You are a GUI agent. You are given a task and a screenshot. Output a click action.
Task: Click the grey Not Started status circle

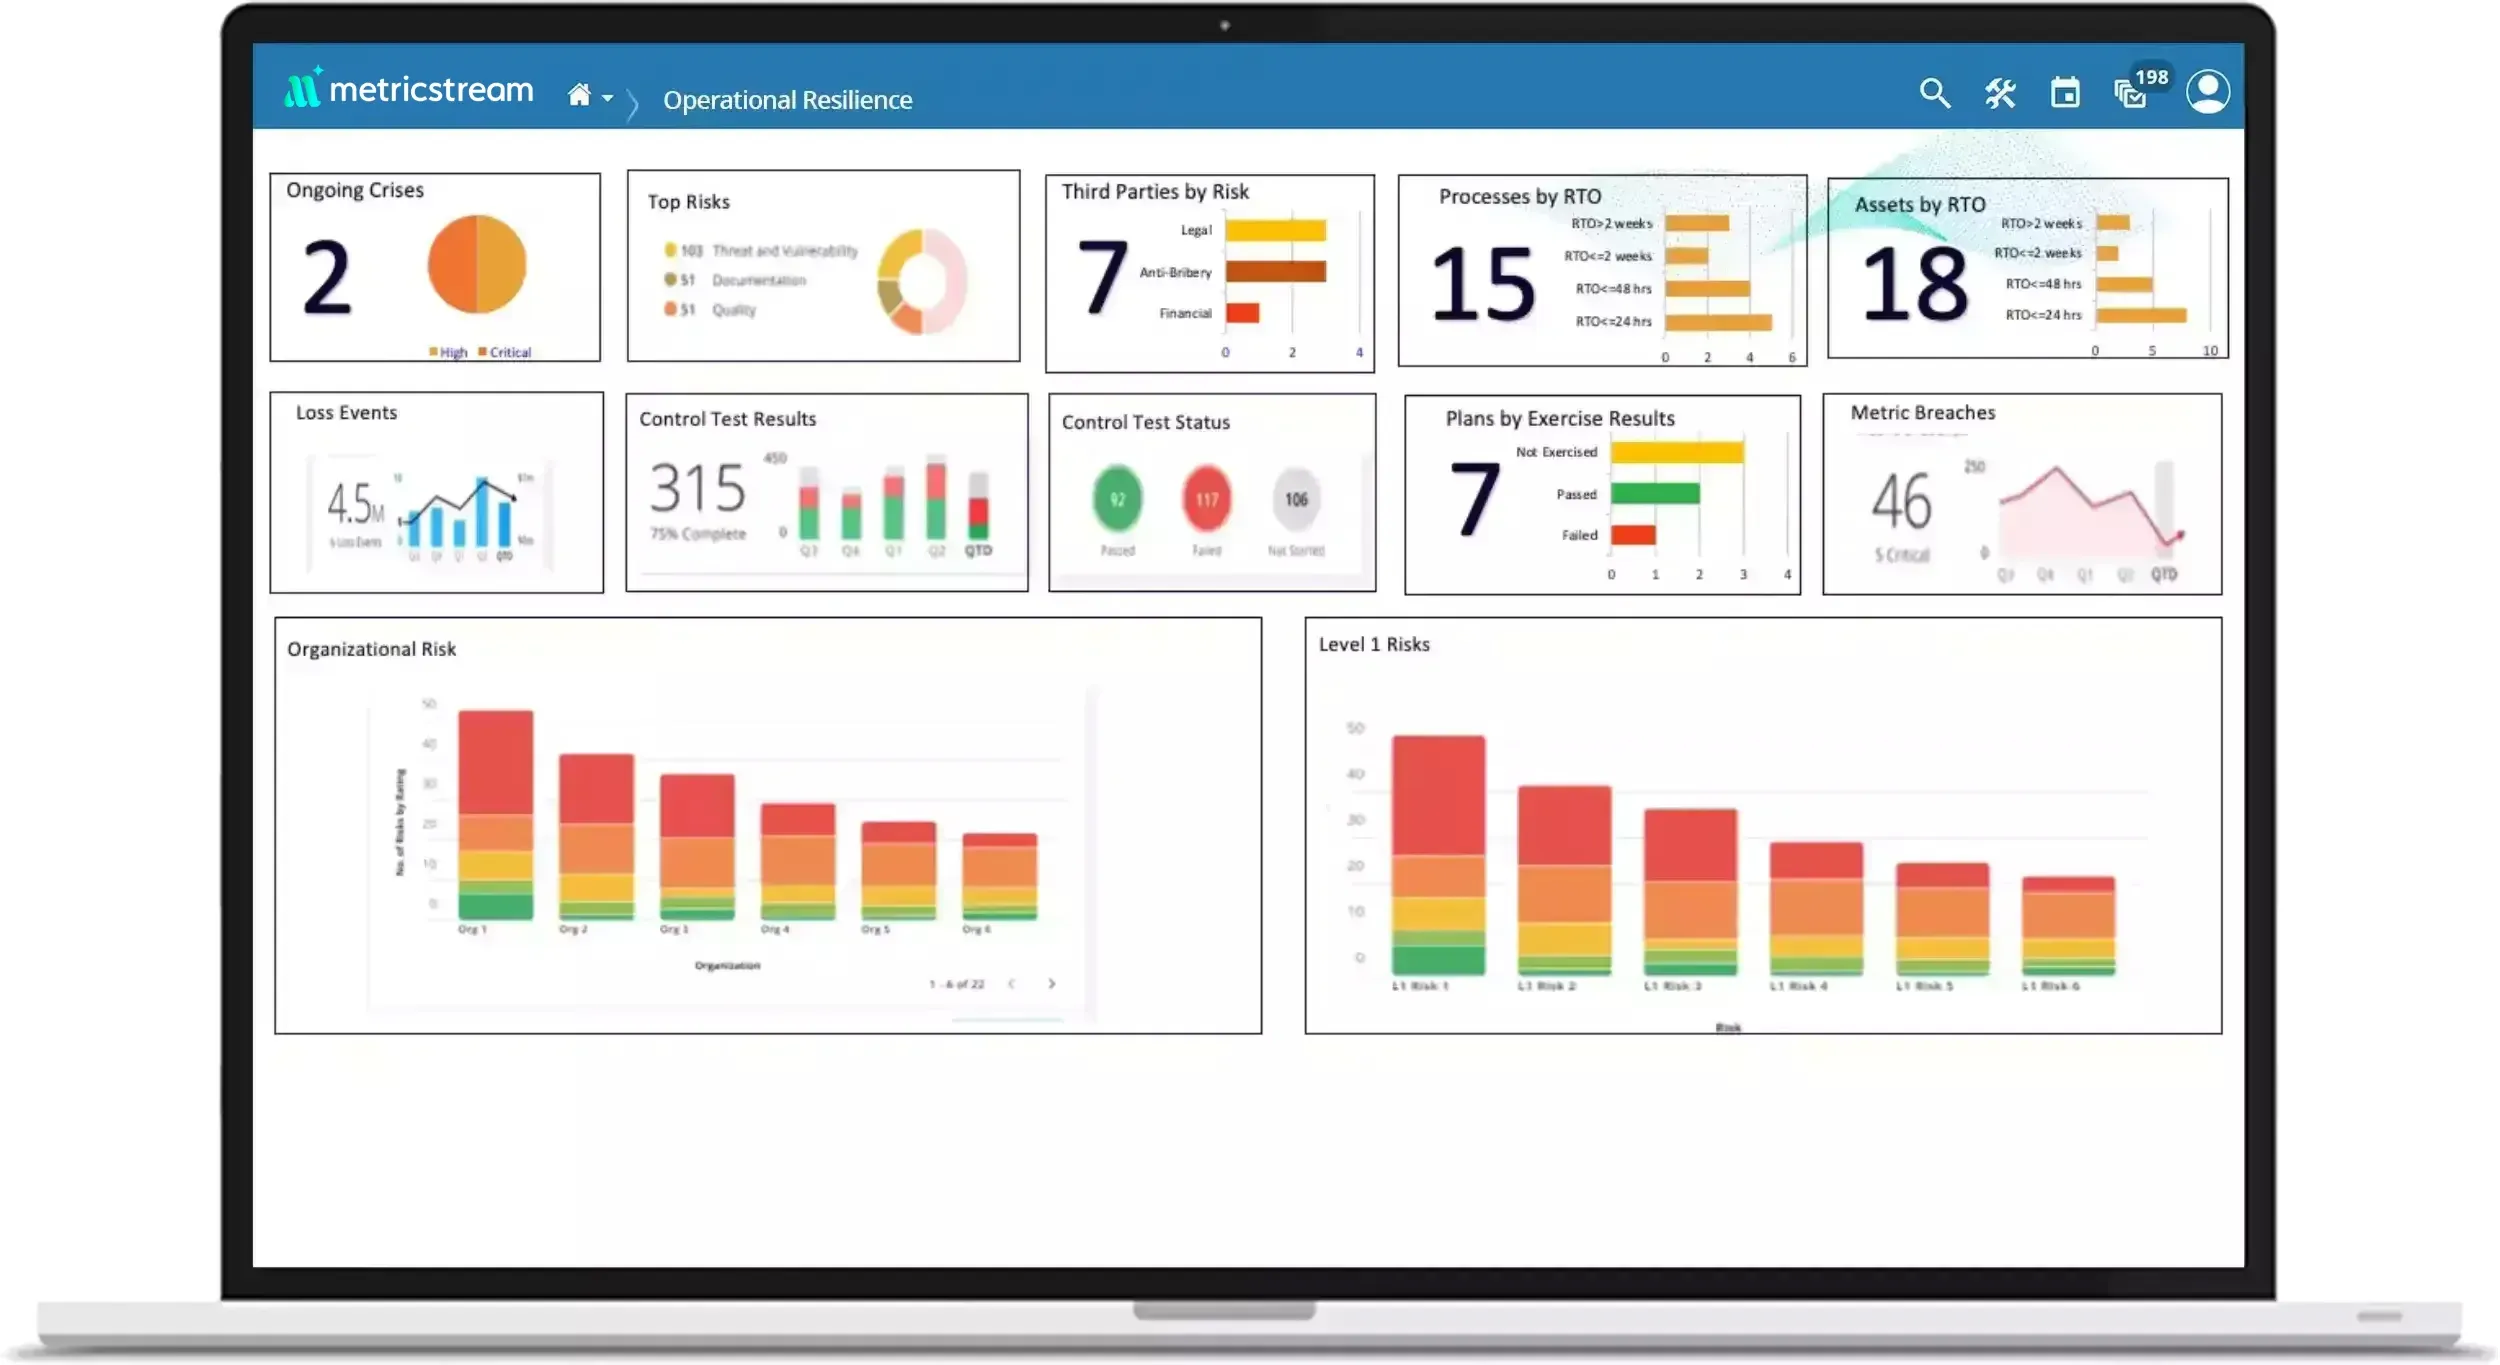click(1296, 499)
